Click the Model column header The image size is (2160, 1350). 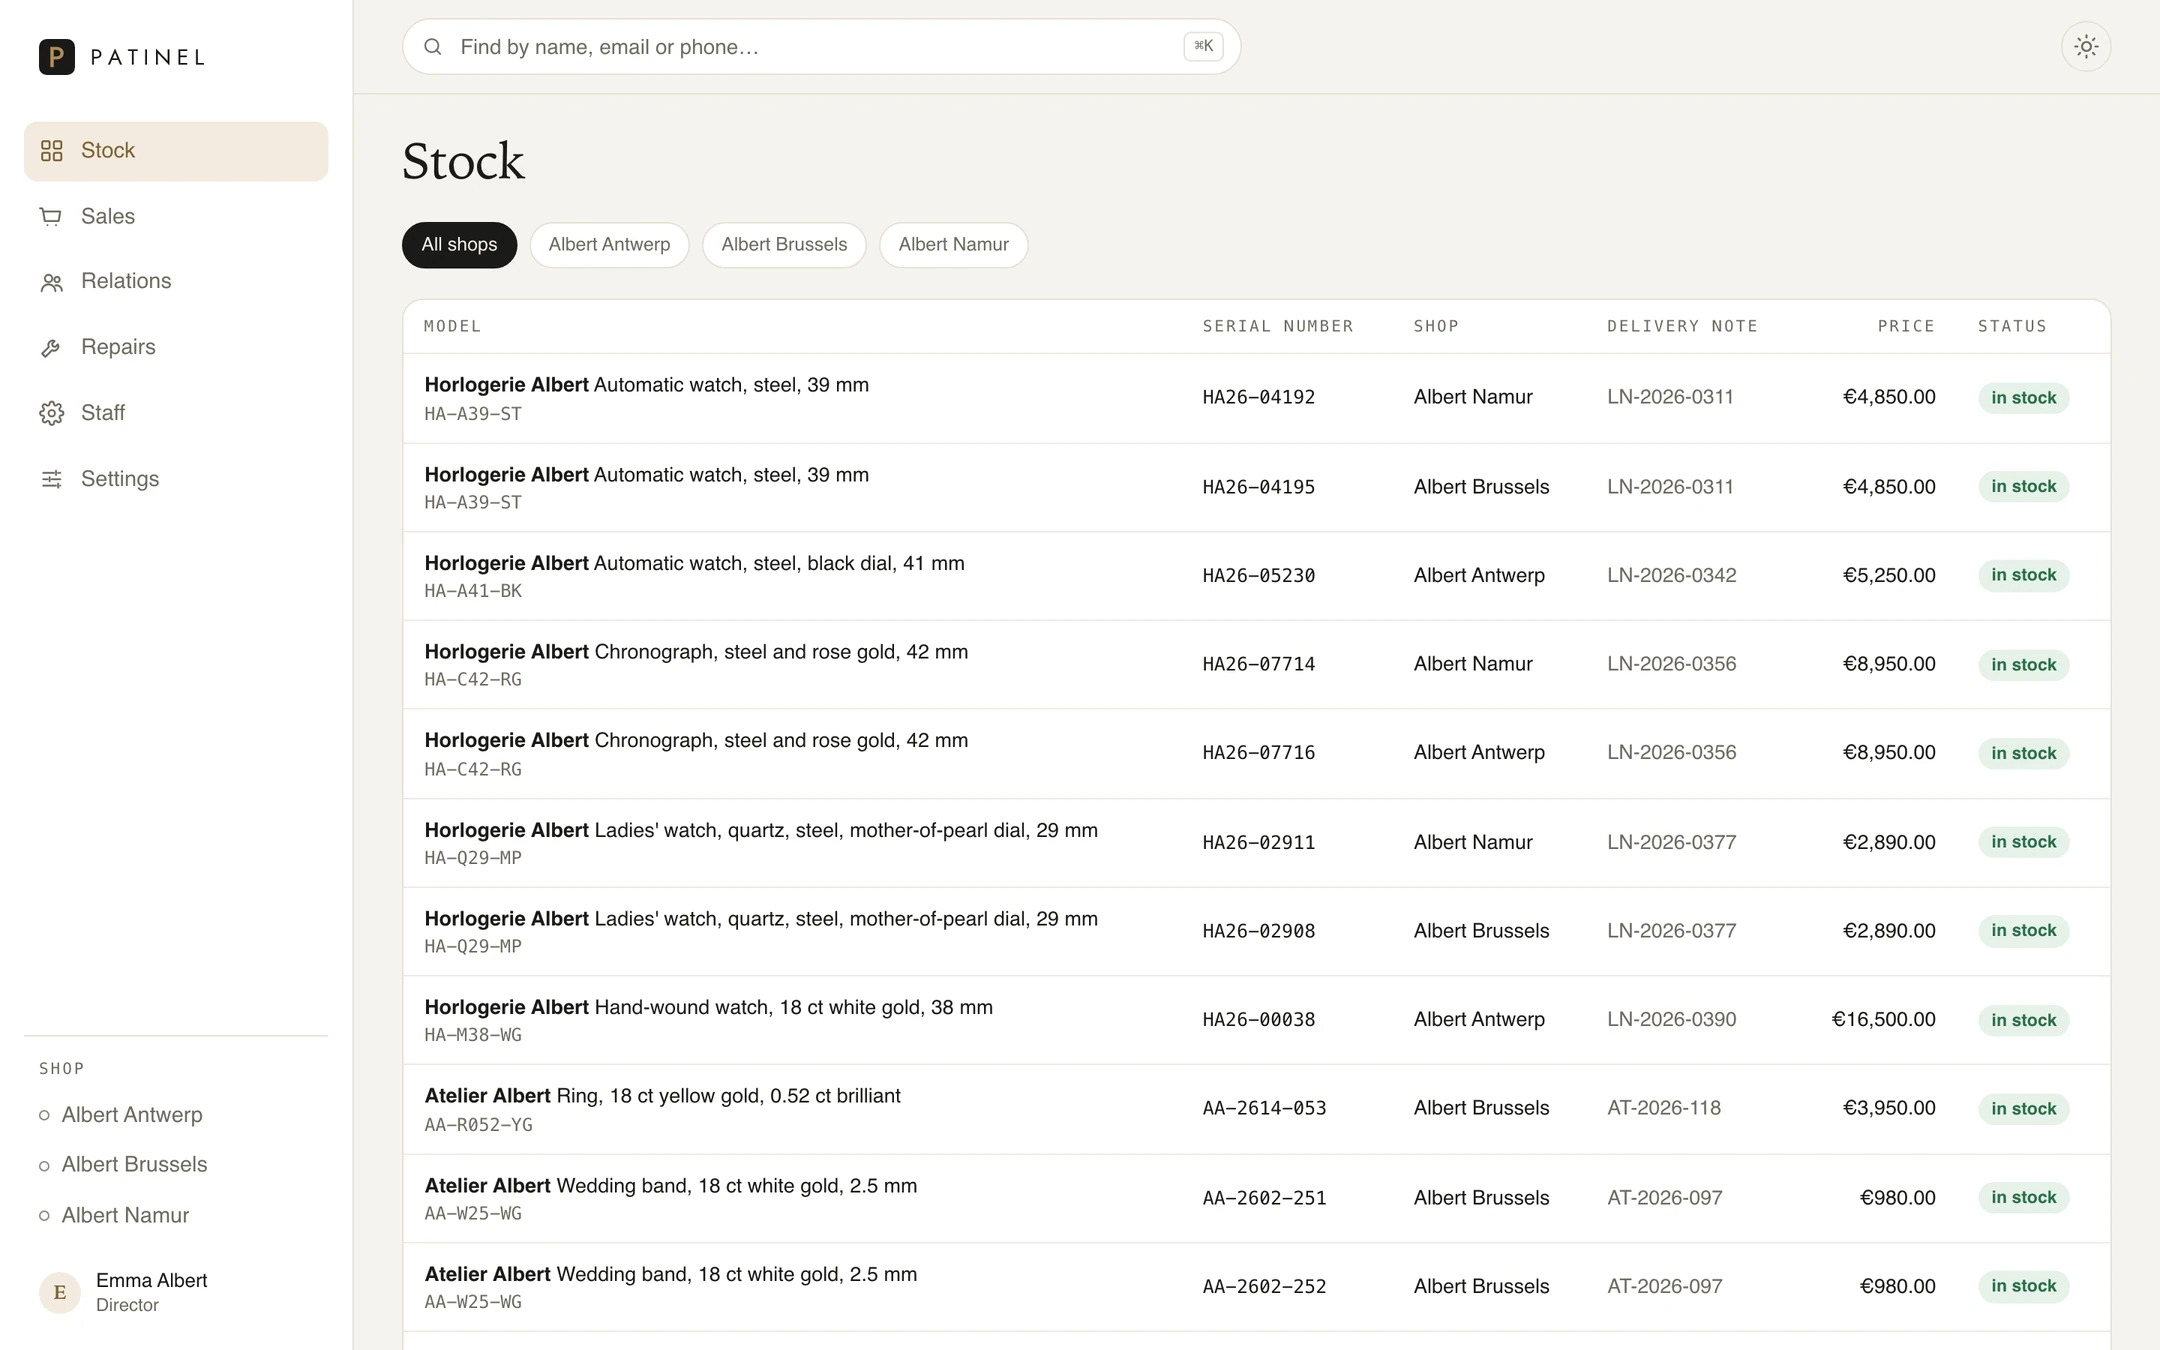pos(452,327)
